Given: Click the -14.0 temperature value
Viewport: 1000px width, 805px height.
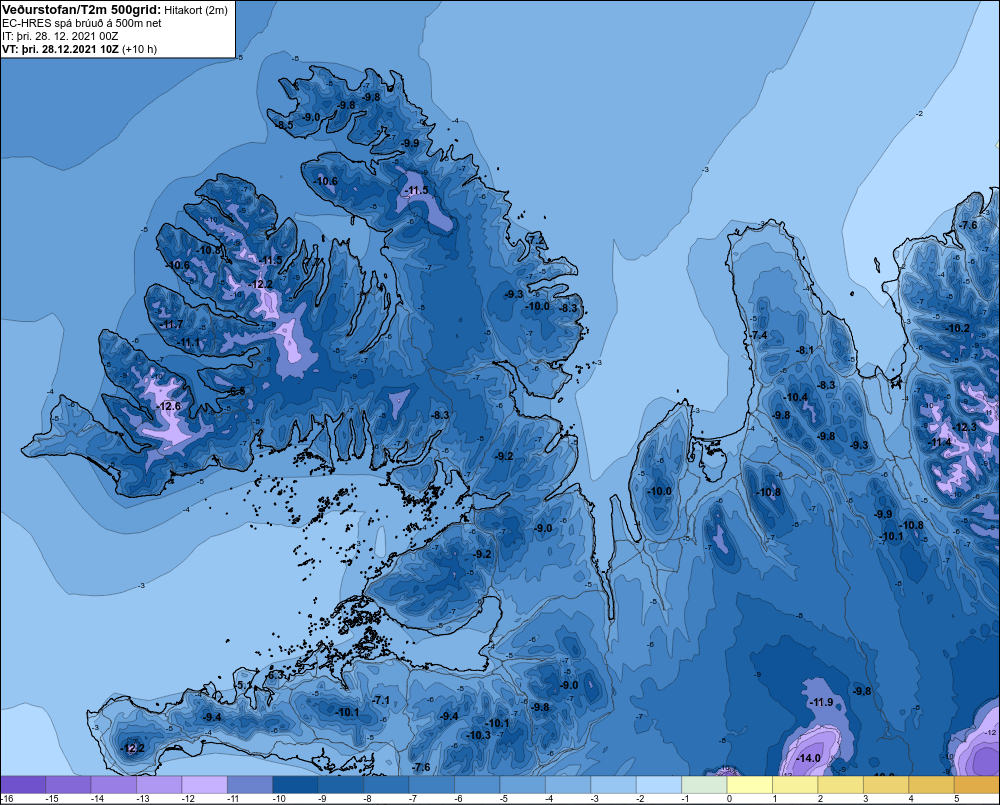Looking at the screenshot, I should pos(809,758).
